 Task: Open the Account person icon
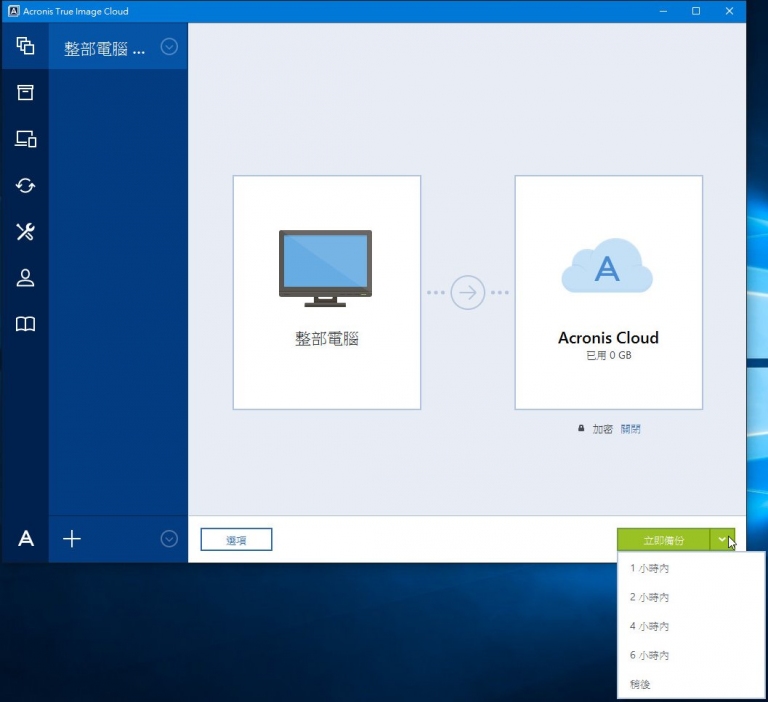[25, 278]
